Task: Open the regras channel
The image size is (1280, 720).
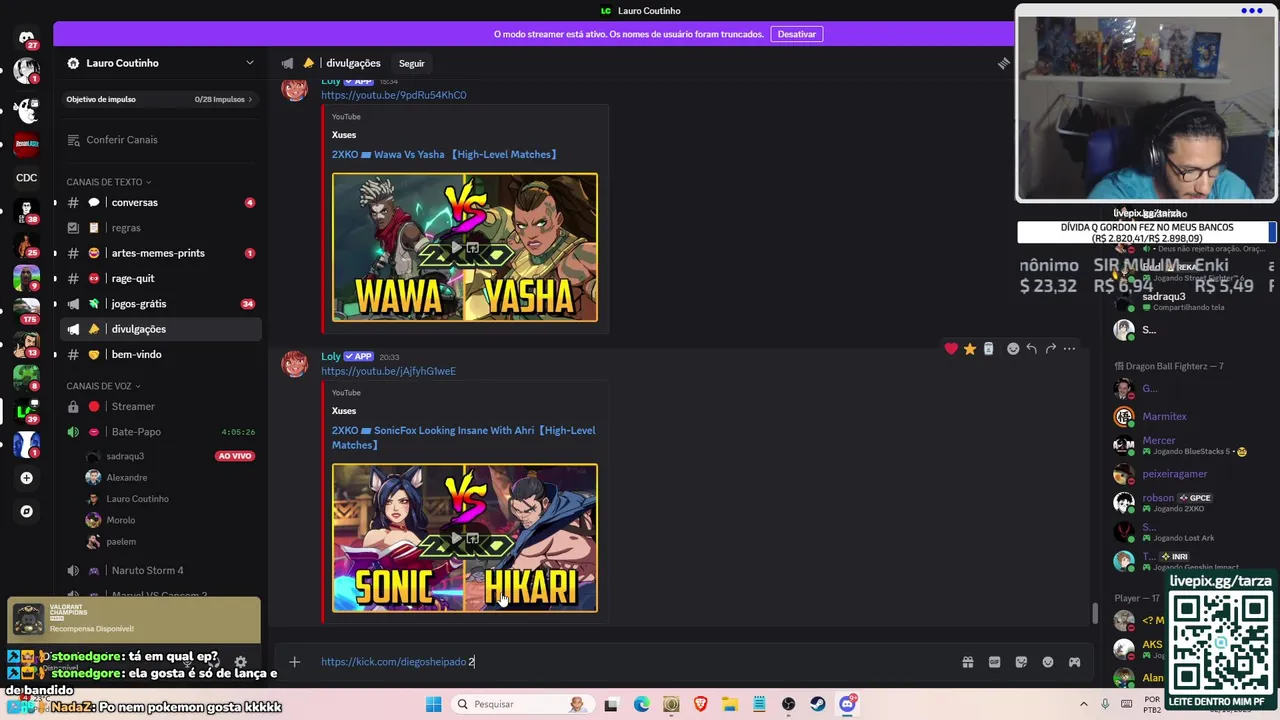Action: [160, 228]
